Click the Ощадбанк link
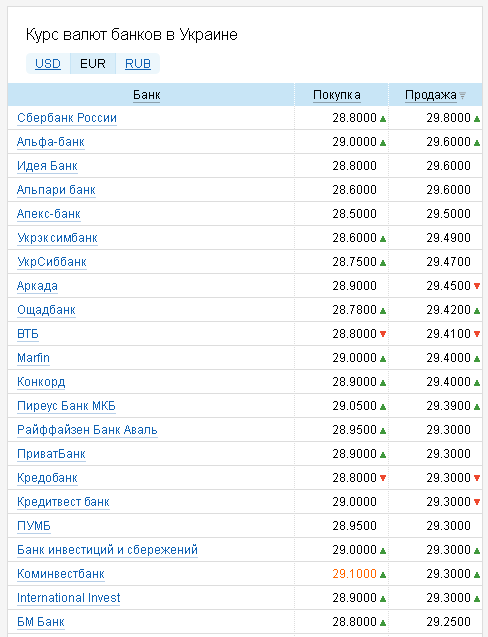The width and height of the screenshot is (488, 637). point(46,310)
